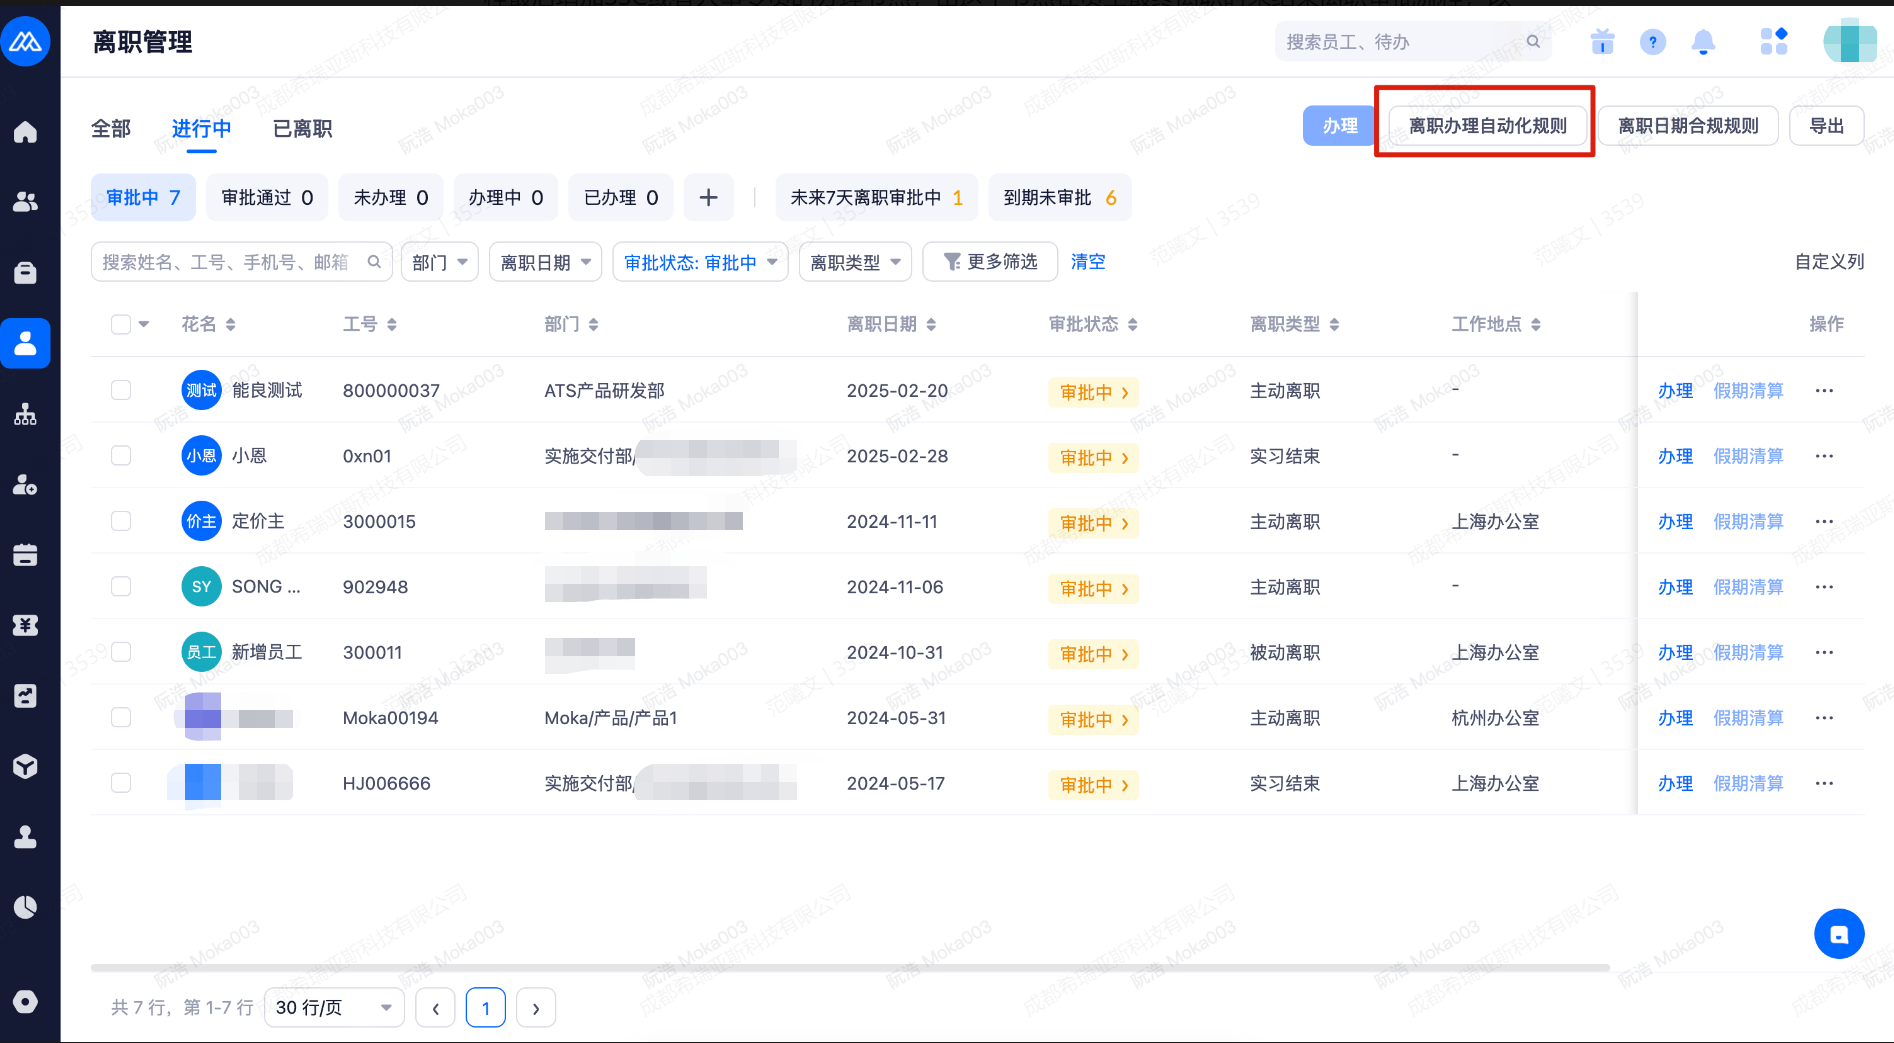Click the blue 办理 button at top

tap(1340, 126)
